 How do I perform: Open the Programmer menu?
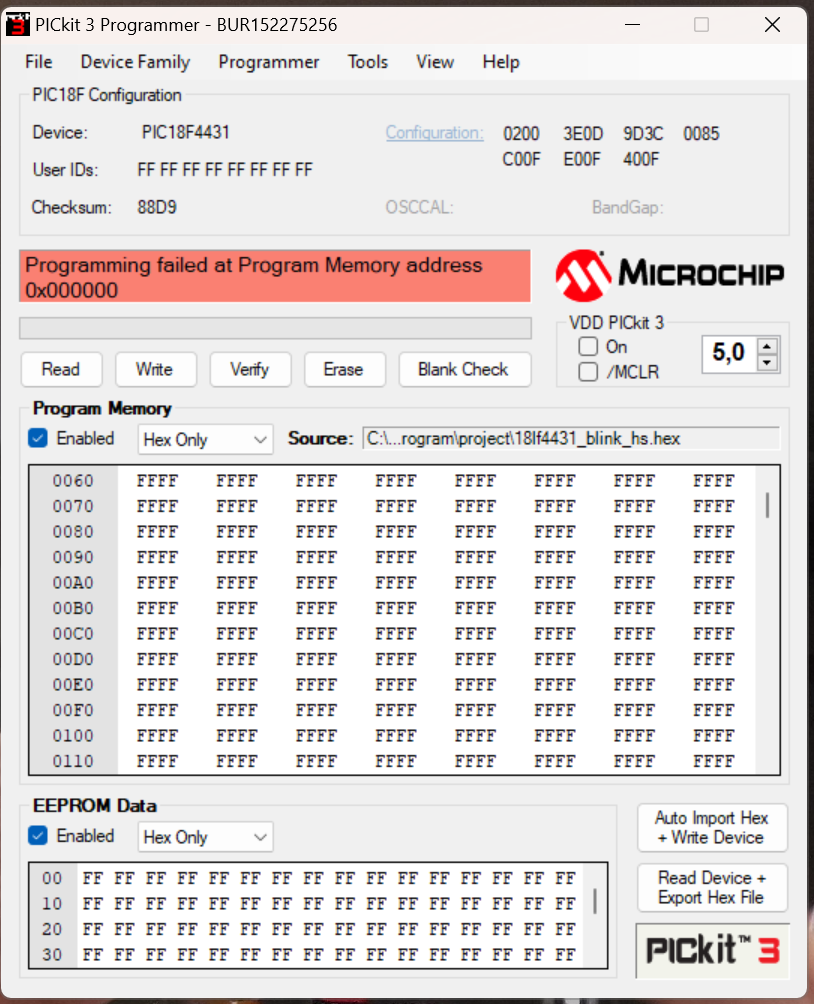click(268, 62)
